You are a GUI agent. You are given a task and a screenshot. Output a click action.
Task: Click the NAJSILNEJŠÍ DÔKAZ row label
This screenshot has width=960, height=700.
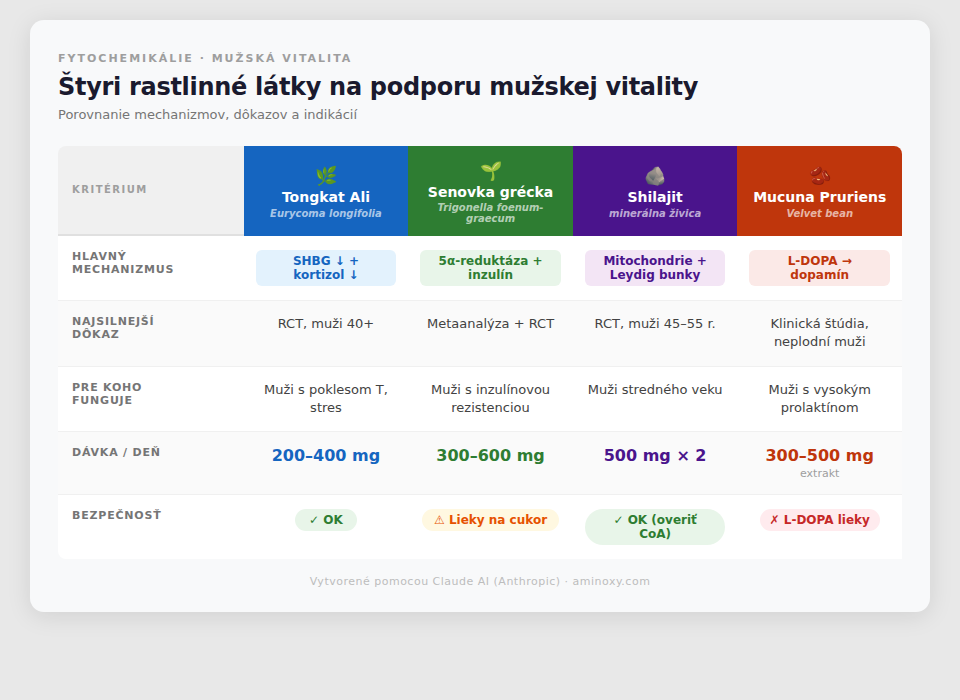tap(113, 328)
